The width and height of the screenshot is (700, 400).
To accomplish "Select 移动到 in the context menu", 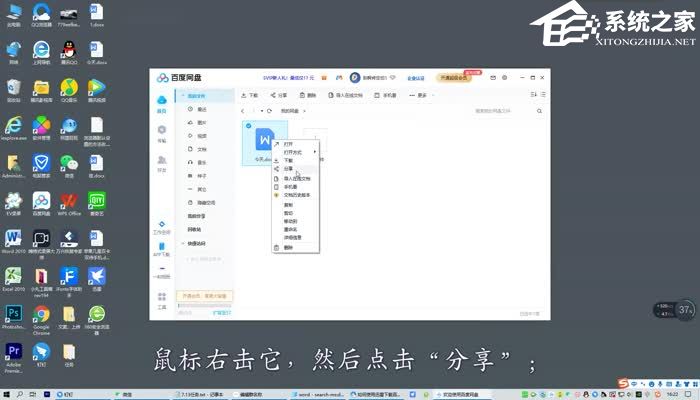I will click(290, 221).
